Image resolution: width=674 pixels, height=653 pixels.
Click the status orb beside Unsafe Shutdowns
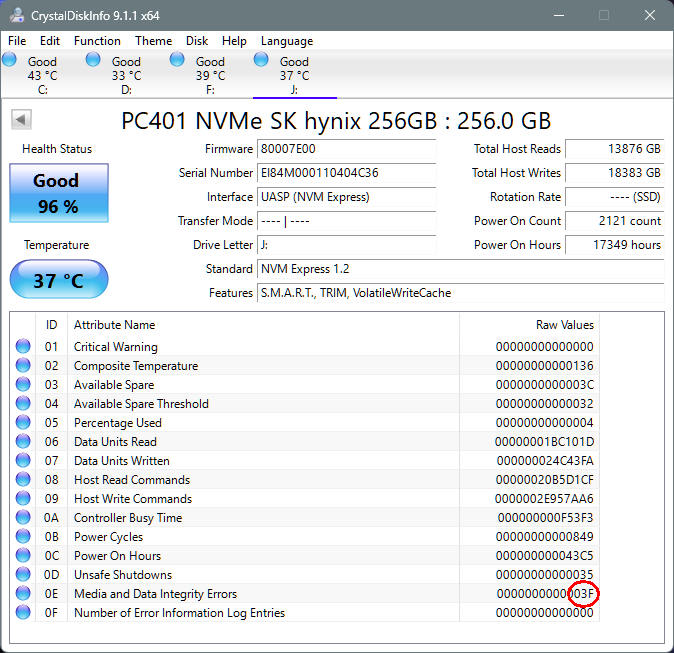23,575
